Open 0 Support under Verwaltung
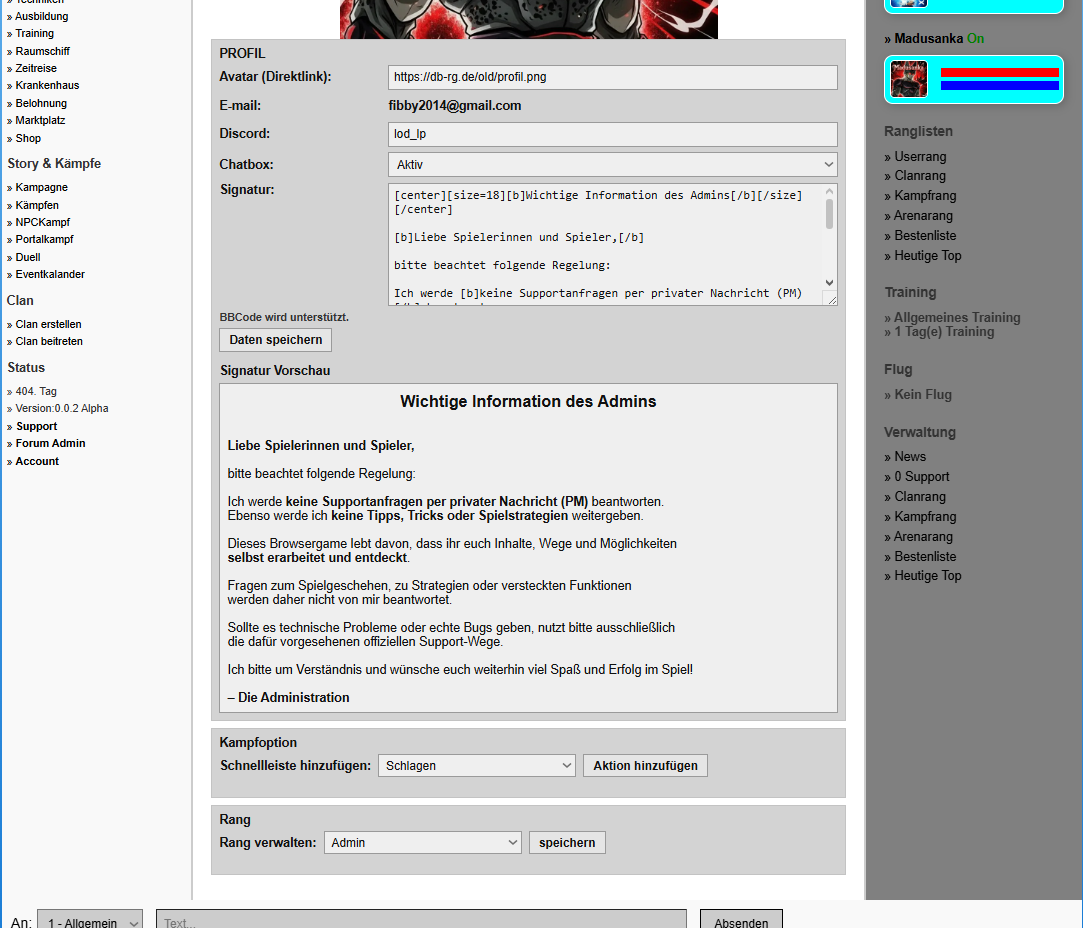The width and height of the screenshot is (1083, 928). click(921, 476)
